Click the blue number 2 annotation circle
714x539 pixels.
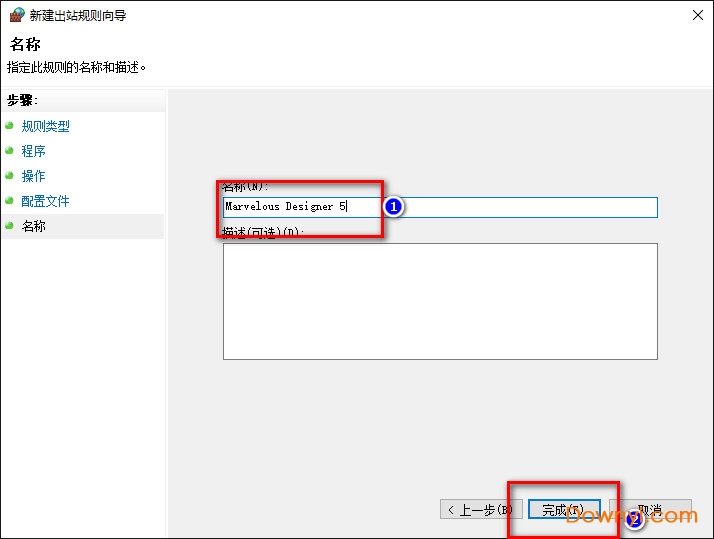click(634, 519)
